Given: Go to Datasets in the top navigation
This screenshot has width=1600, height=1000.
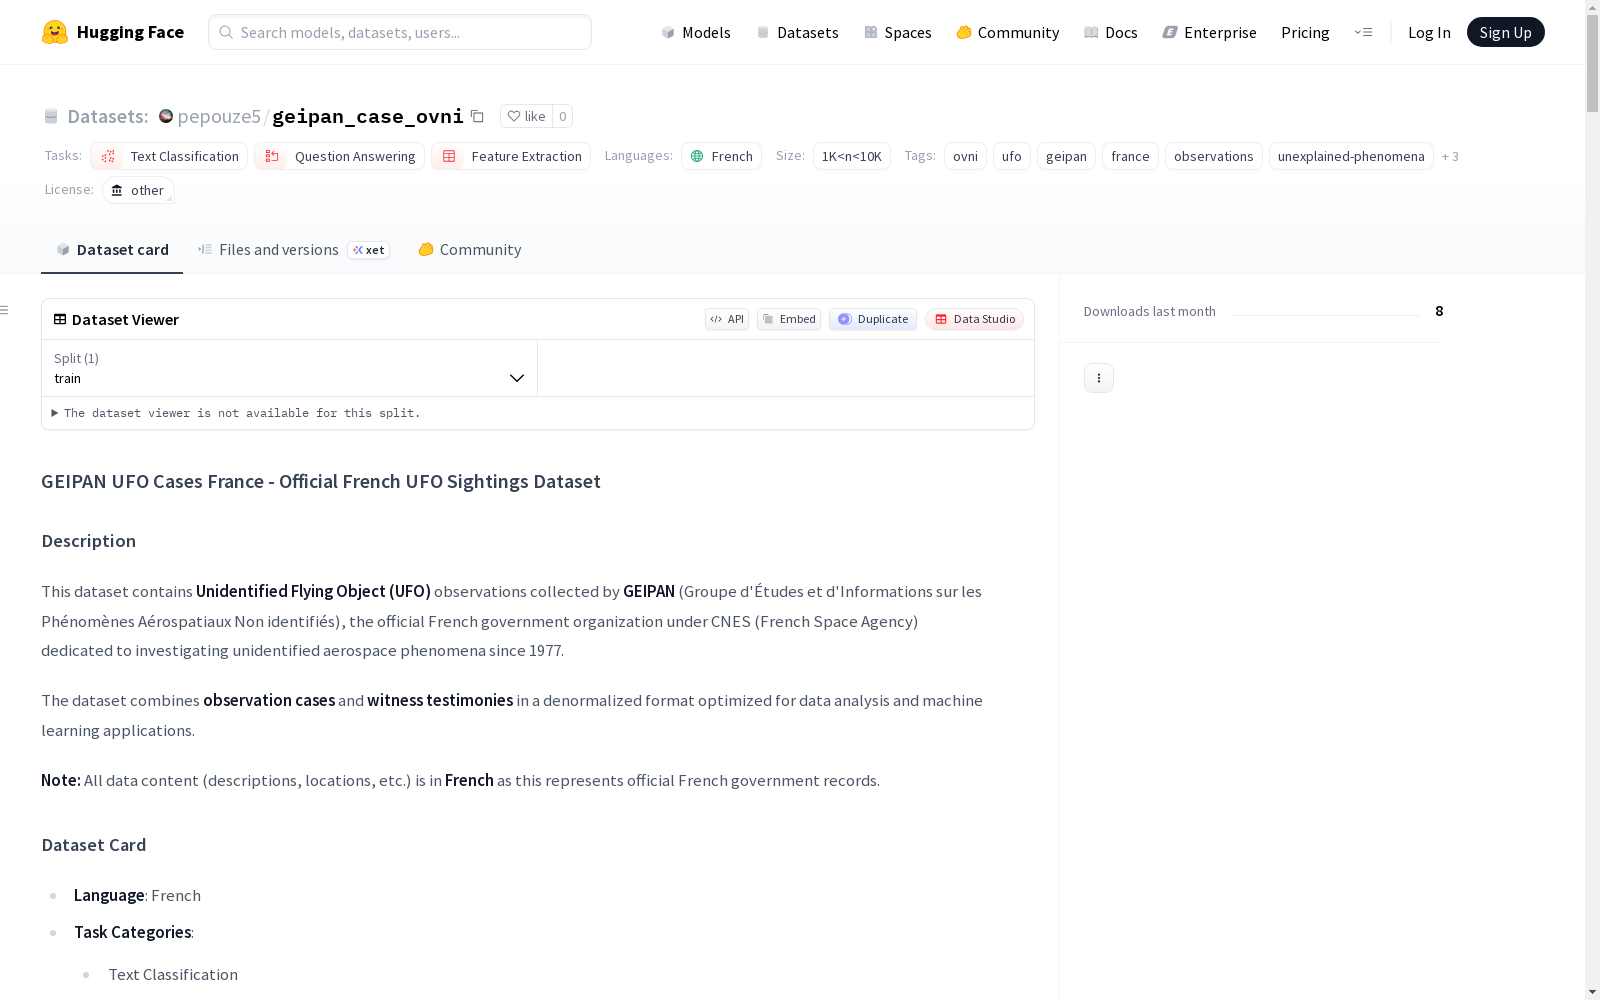Looking at the screenshot, I should coord(797,32).
